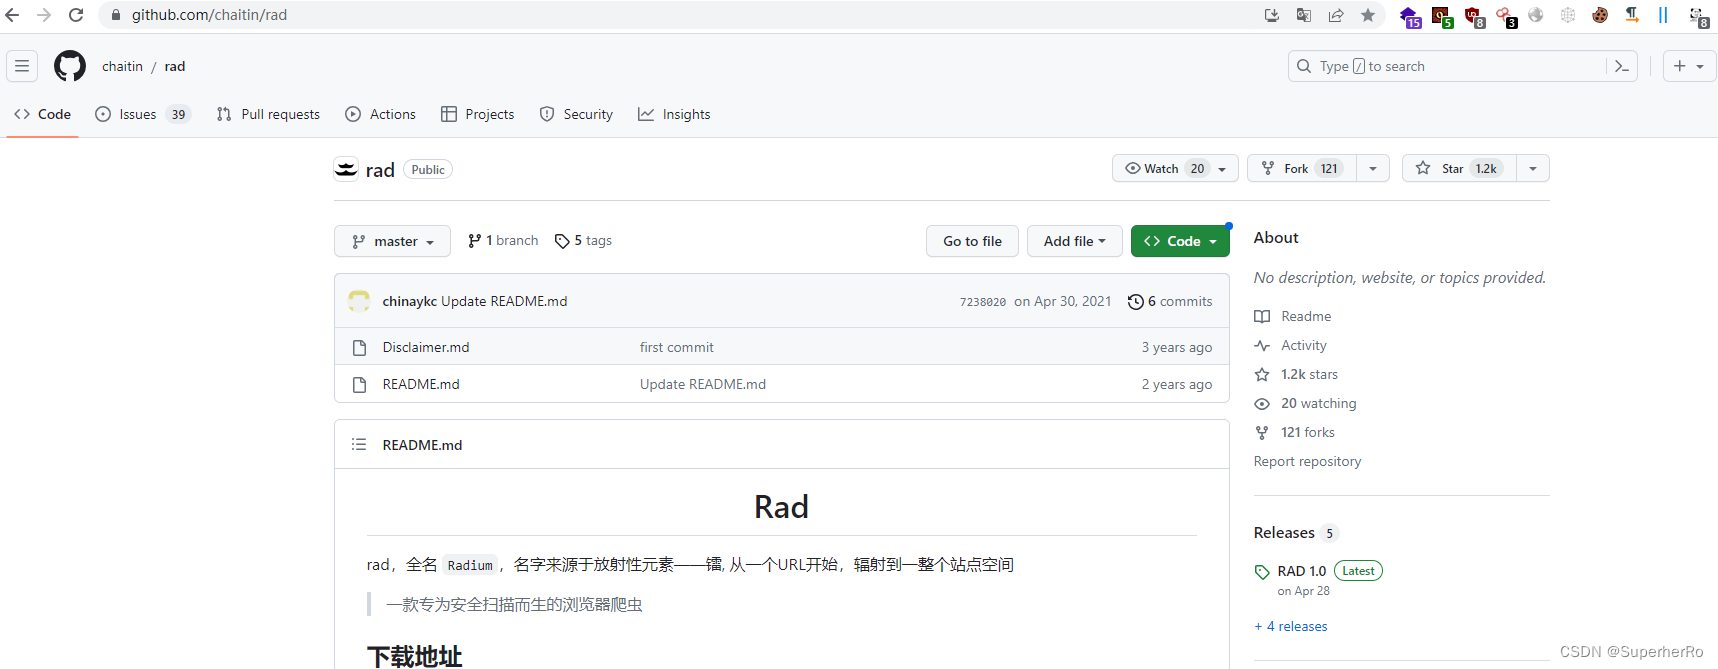View the 1 branch link

click(x=503, y=241)
